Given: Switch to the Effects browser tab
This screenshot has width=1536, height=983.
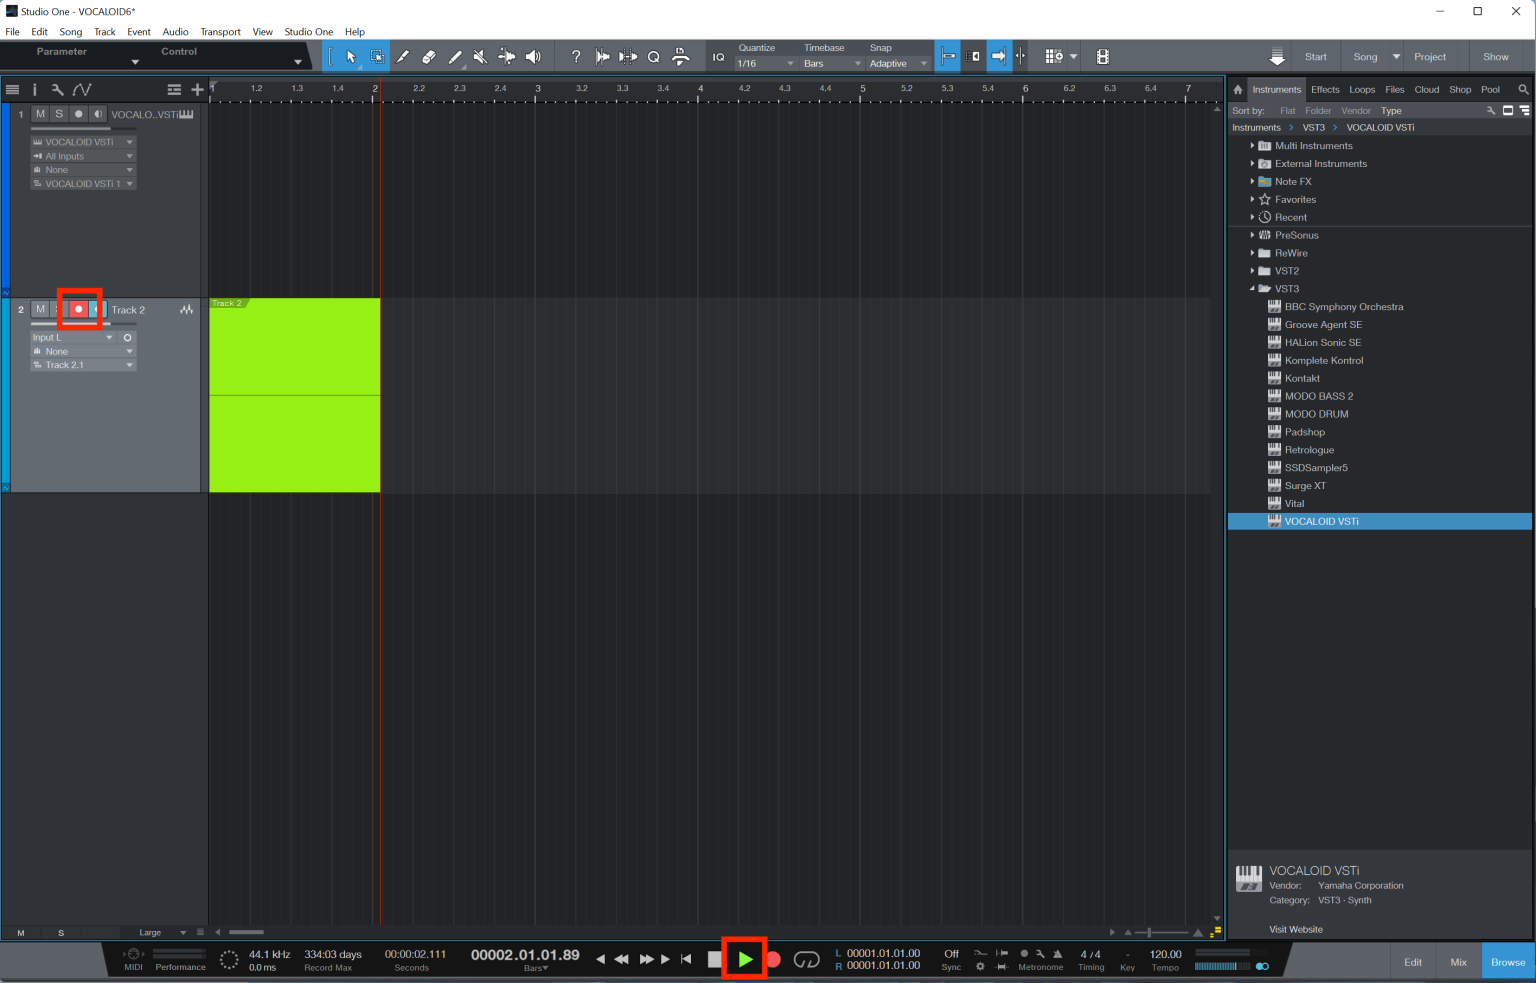Looking at the screenshot, I should 1325,89.
